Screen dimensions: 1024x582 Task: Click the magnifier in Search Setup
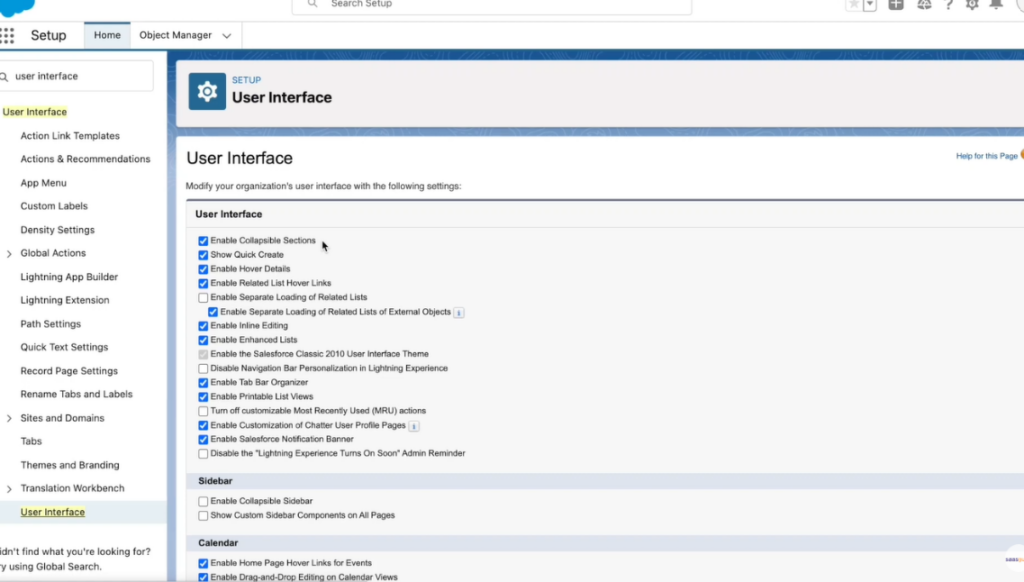(312, 4)
